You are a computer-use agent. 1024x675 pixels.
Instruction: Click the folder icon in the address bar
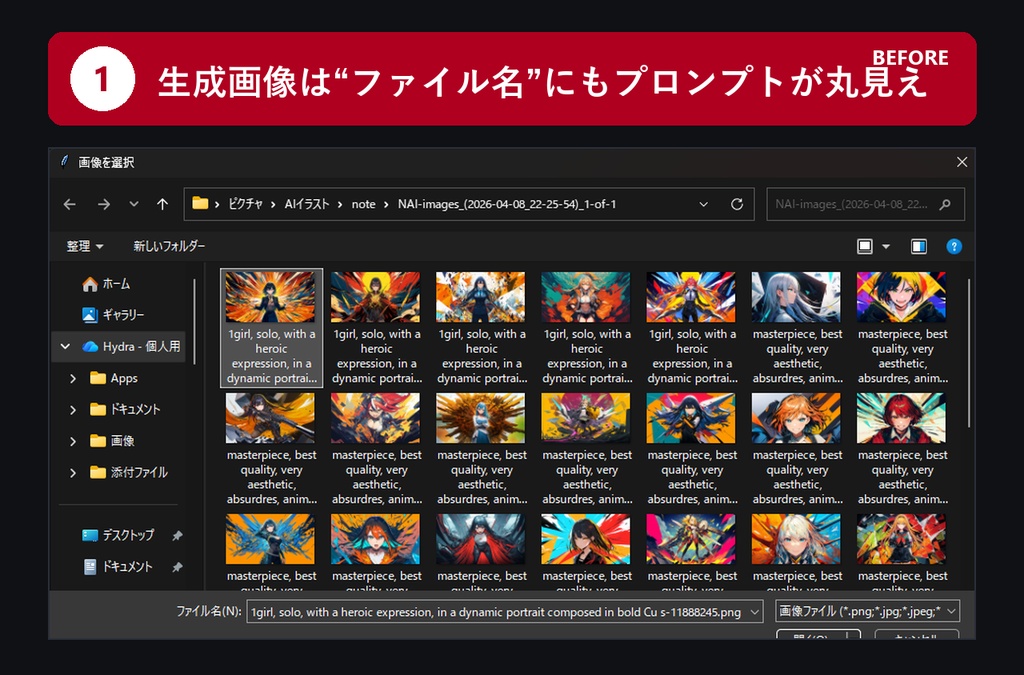click(200, 204)
